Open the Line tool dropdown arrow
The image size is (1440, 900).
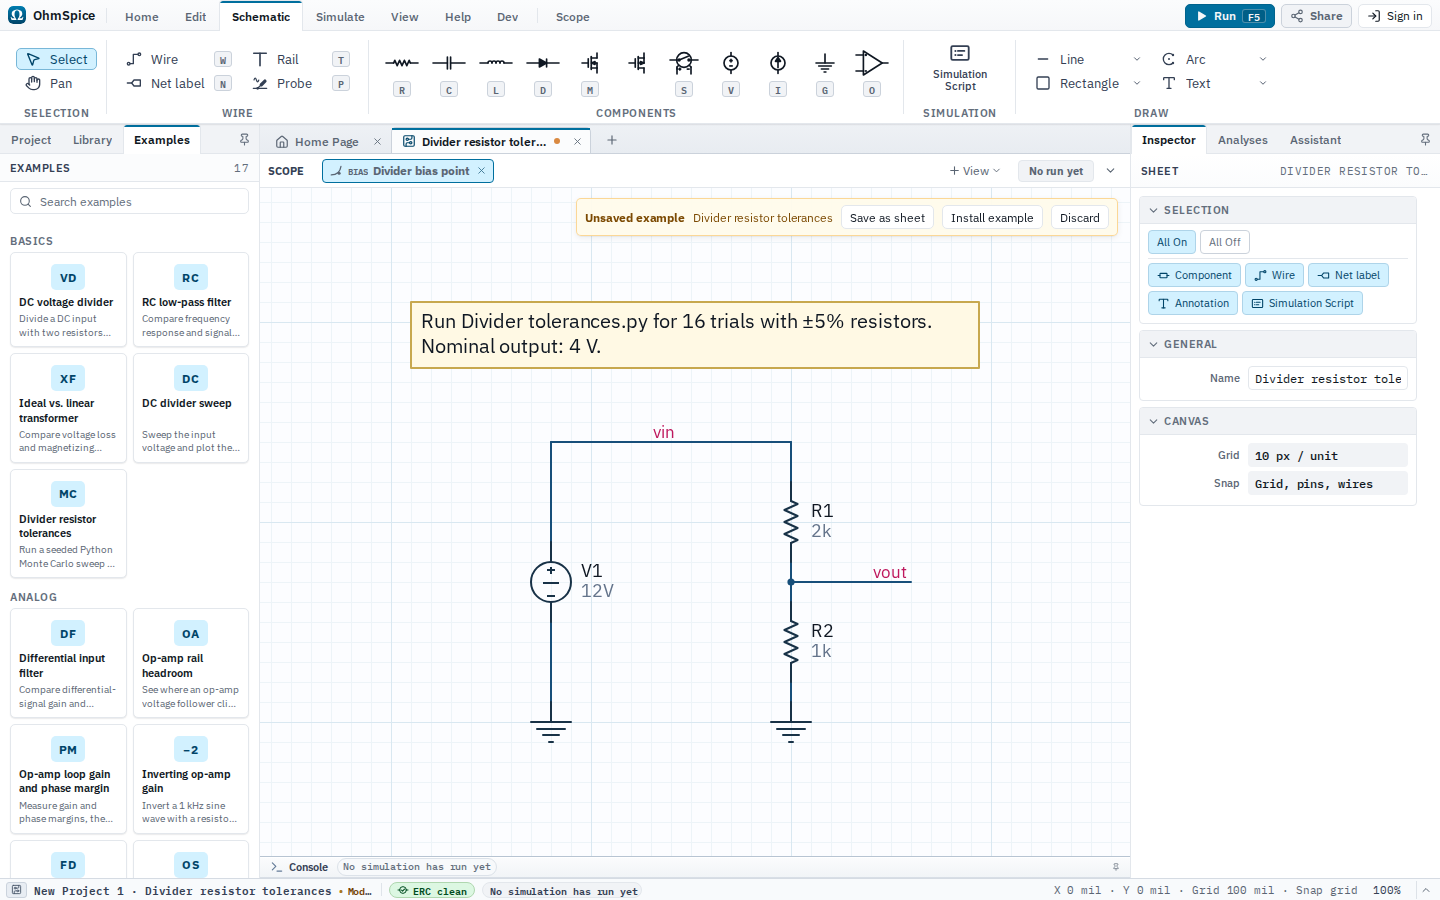coord(1137,59)
